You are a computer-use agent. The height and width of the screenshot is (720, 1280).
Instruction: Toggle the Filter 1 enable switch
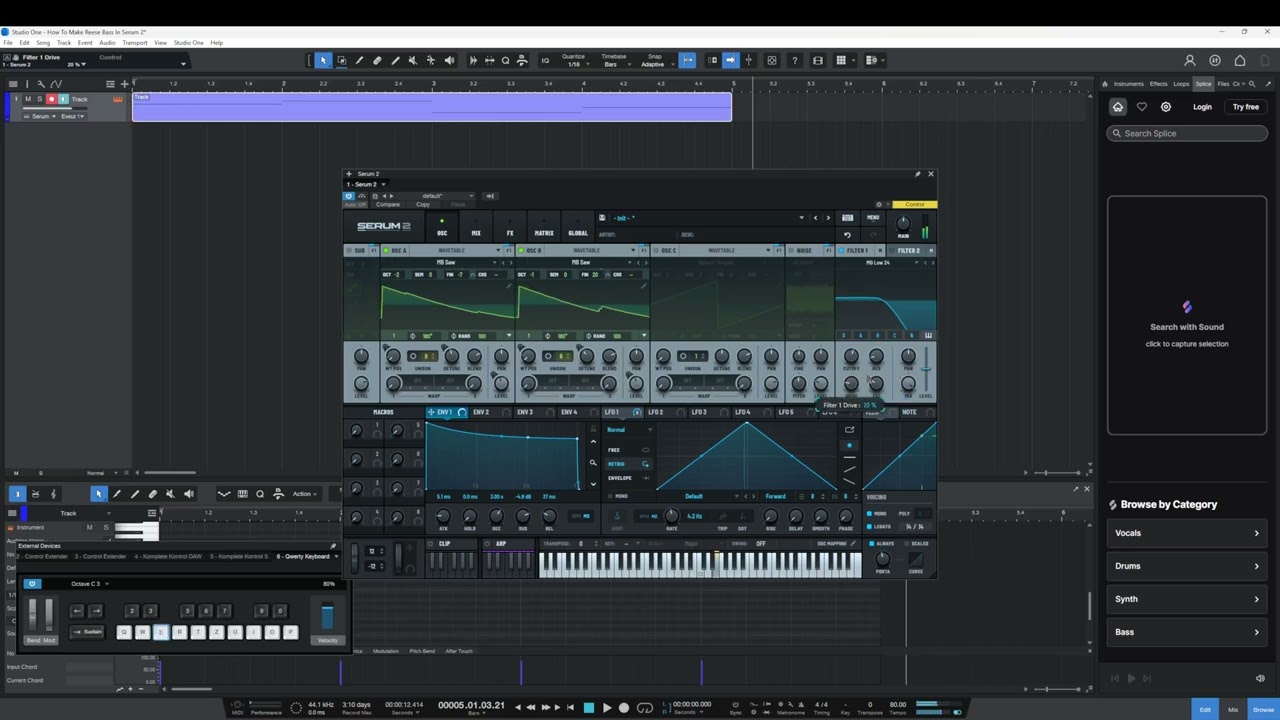coord(843,250)
